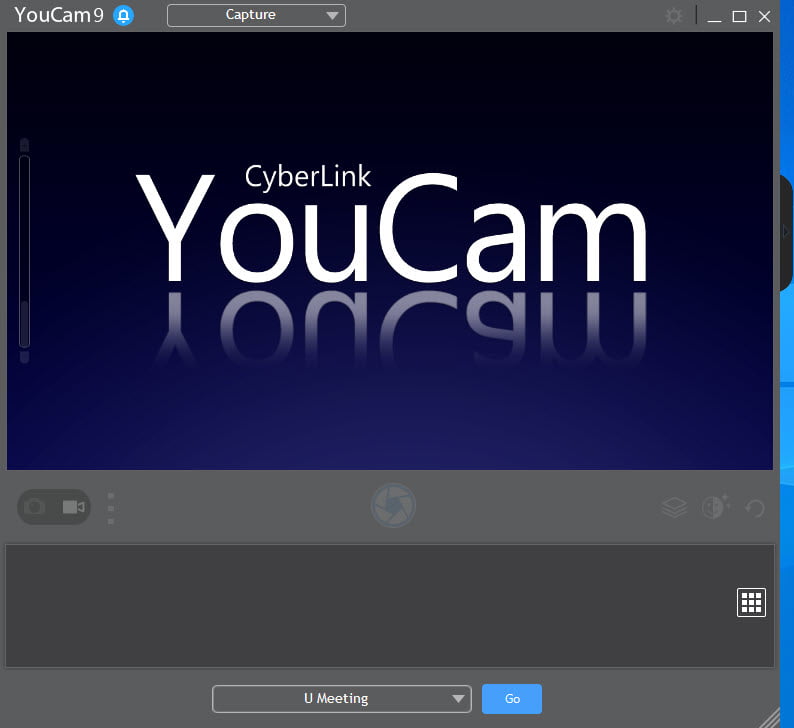Click zoom-out icon below the slider
The width and height of the screenshot is (794, 728).
(24, 357)
